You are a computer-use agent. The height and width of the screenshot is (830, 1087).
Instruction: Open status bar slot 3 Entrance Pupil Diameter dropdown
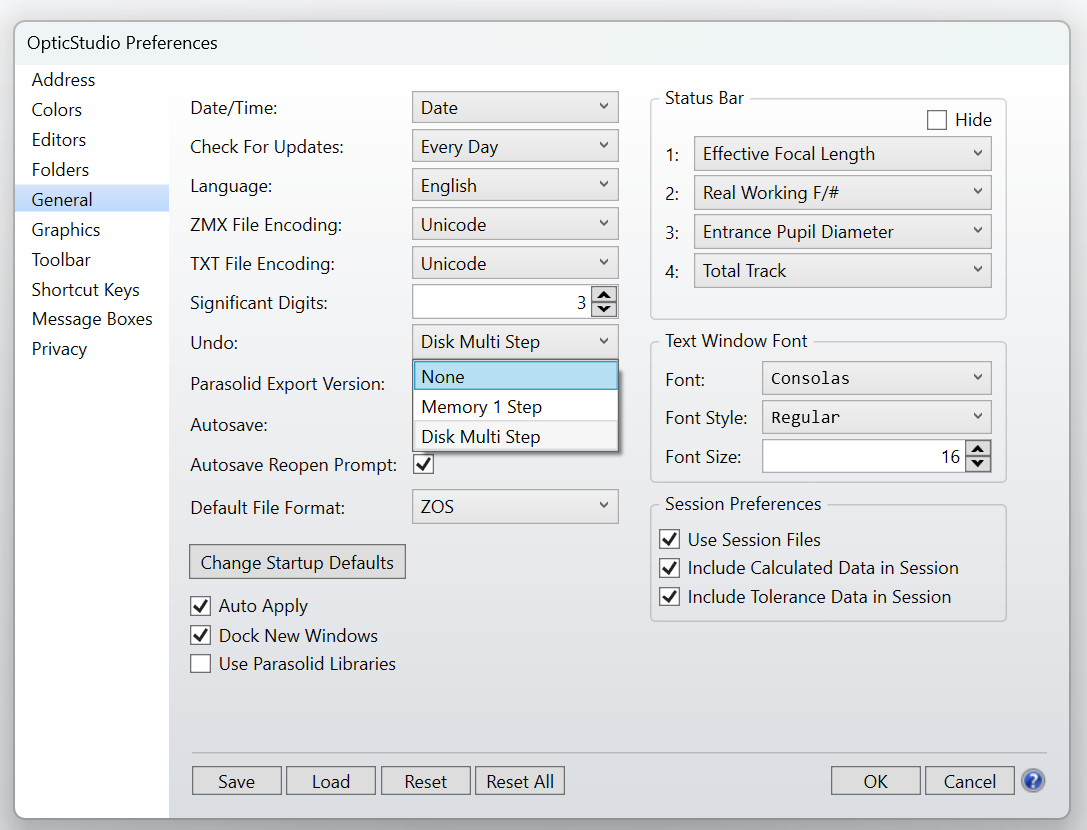[842, 231]
